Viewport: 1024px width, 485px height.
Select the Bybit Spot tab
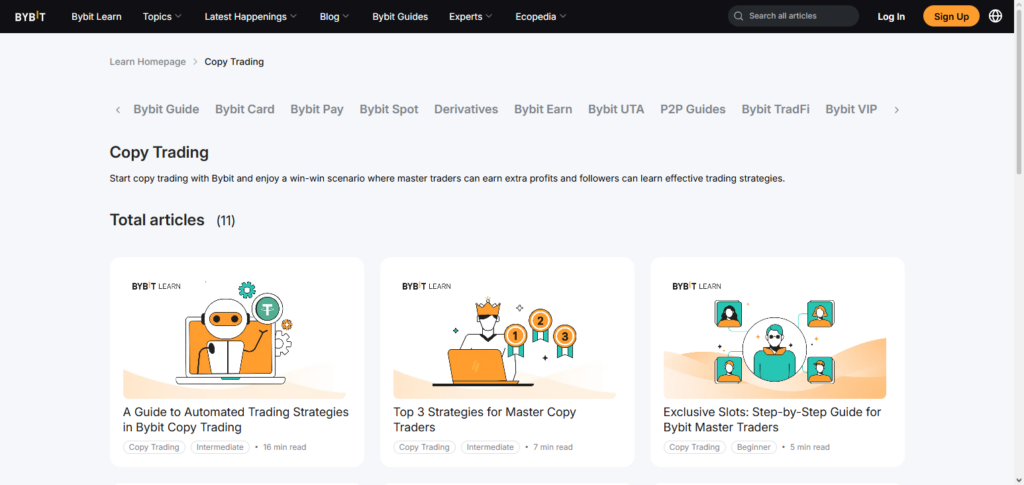389,110
